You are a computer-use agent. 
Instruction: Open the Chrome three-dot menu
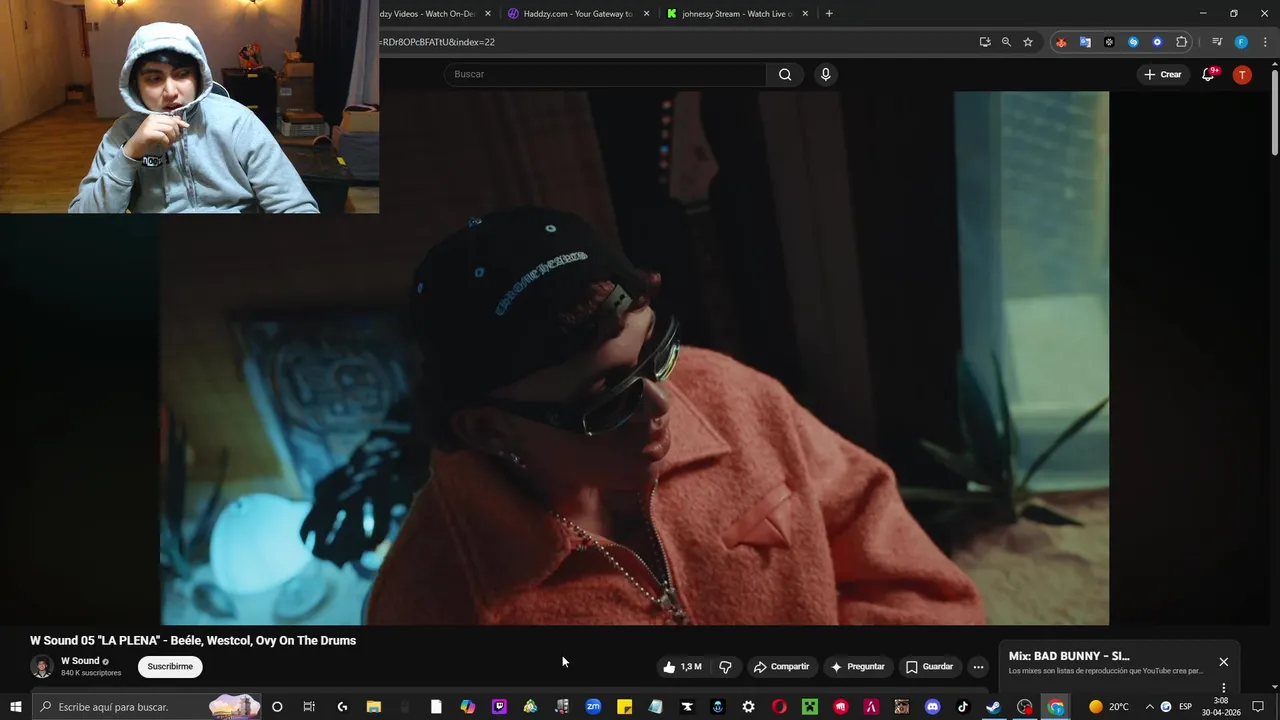[1264, 42]
